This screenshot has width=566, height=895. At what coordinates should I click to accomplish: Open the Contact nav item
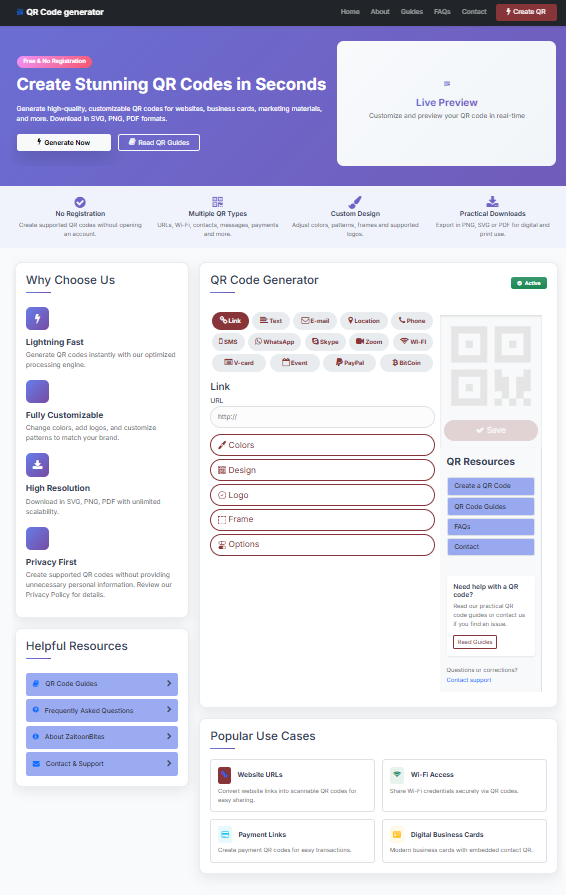[474, 11]
